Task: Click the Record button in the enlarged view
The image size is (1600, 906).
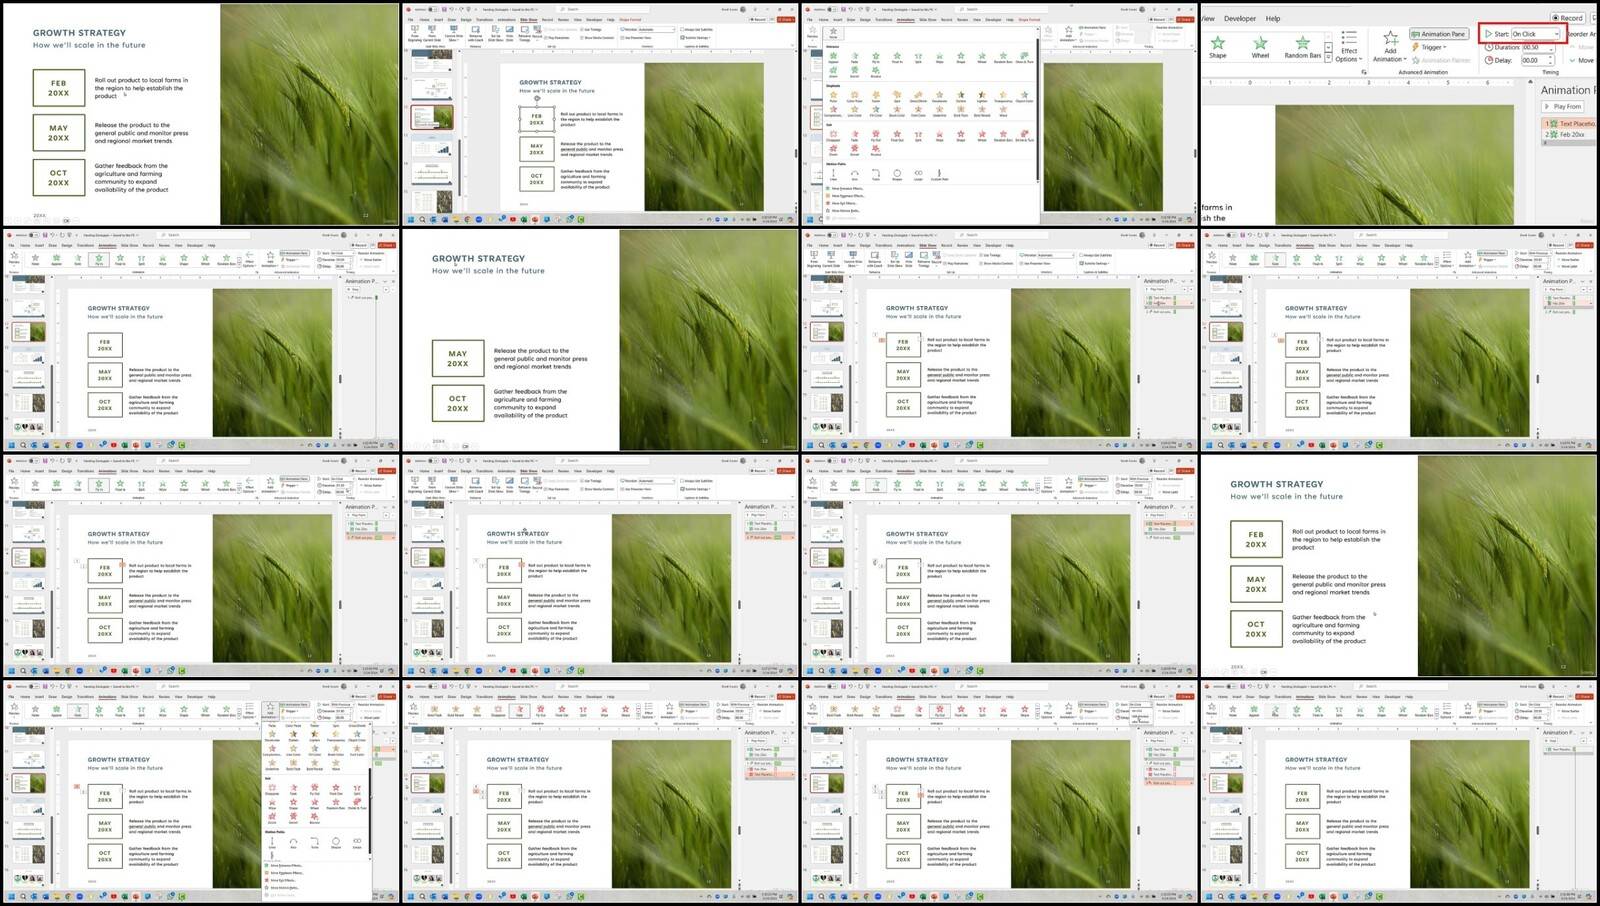Action: 1567,18
